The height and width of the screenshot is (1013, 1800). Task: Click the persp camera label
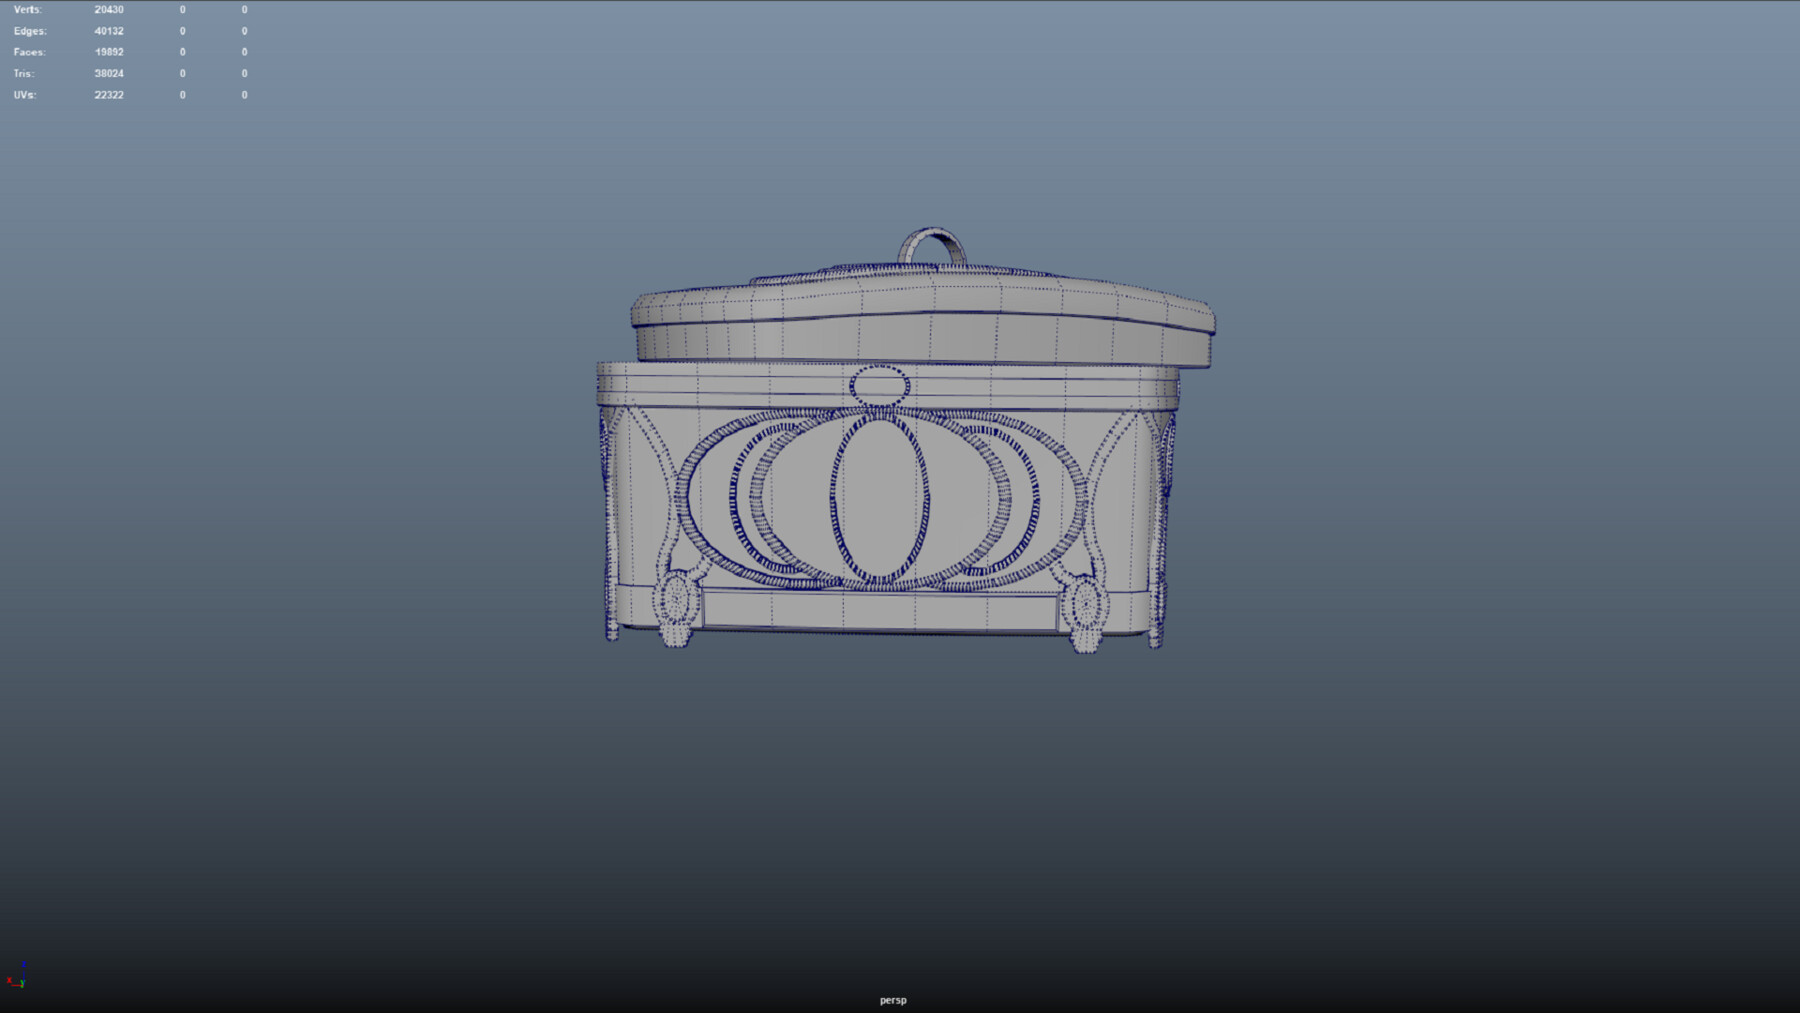[892, 1000]
